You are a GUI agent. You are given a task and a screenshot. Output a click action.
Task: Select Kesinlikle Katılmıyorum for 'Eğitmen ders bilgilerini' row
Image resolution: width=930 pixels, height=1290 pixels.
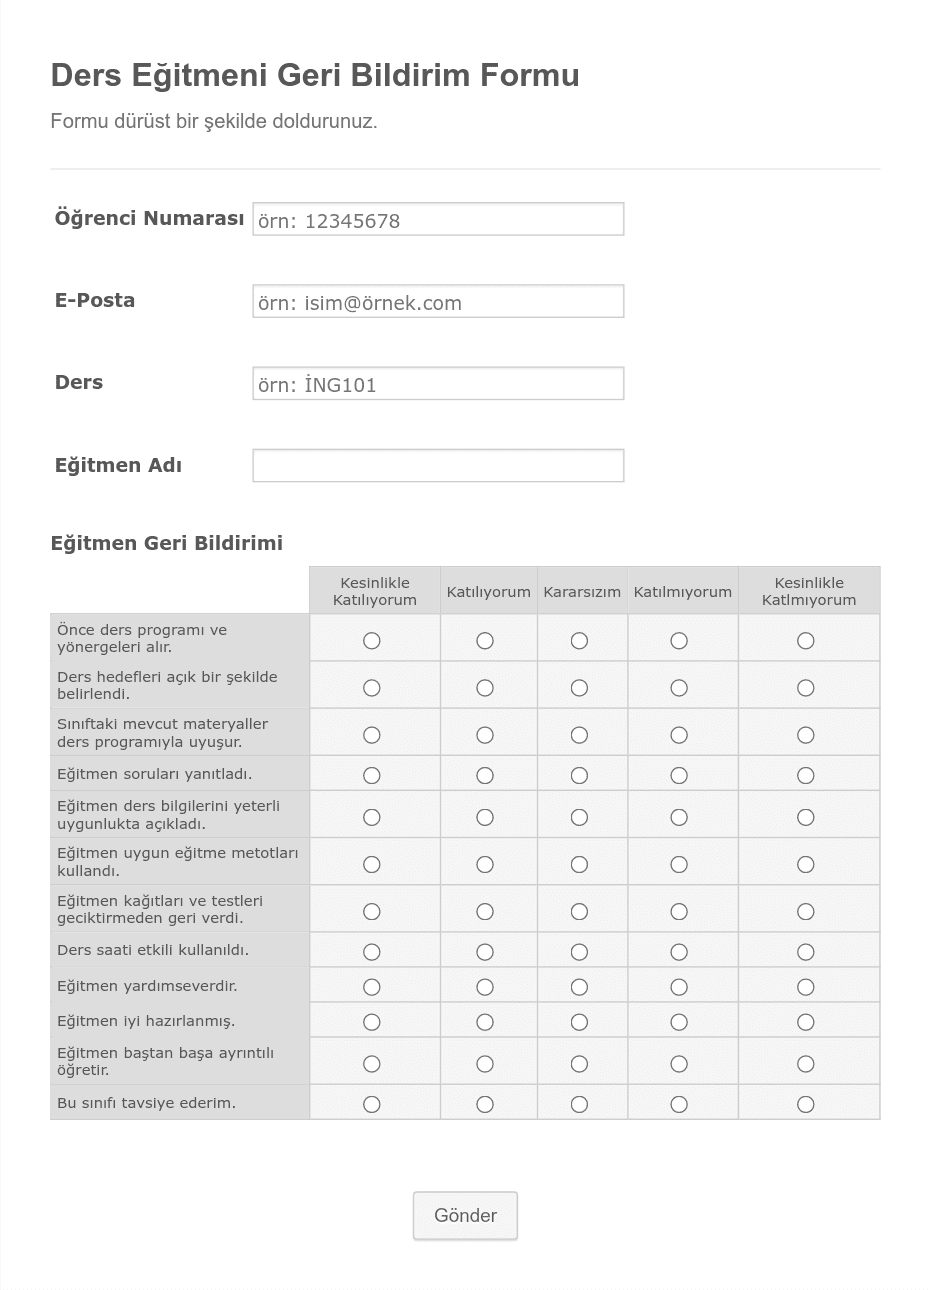point(806,817)
